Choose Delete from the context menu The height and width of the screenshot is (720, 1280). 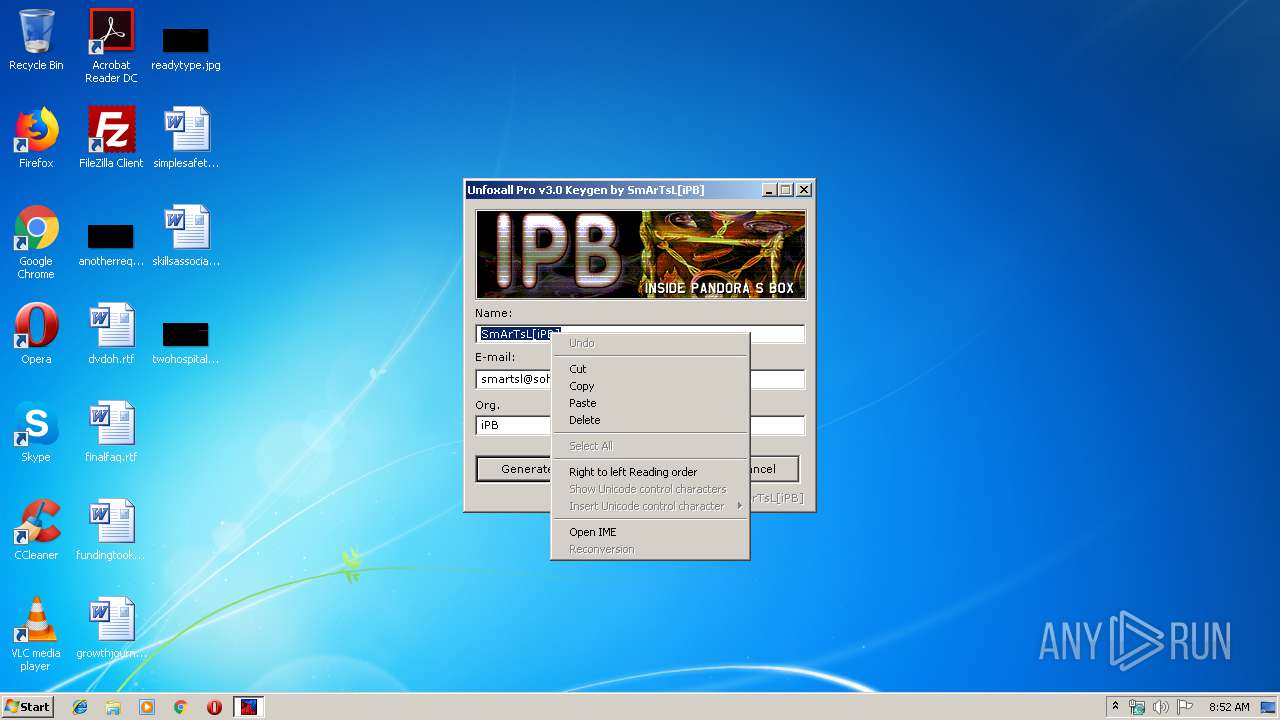pyautogui.click(x=650, y=420)
